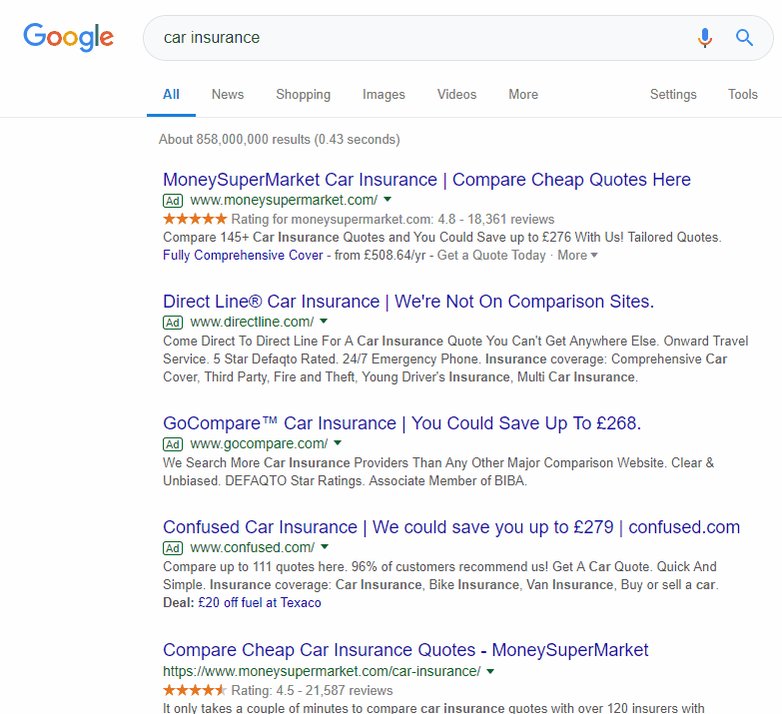The height and width of the screenshot is (714, 782).
Task: Open the Shopping tab
Action: click(x=303, y=94)
